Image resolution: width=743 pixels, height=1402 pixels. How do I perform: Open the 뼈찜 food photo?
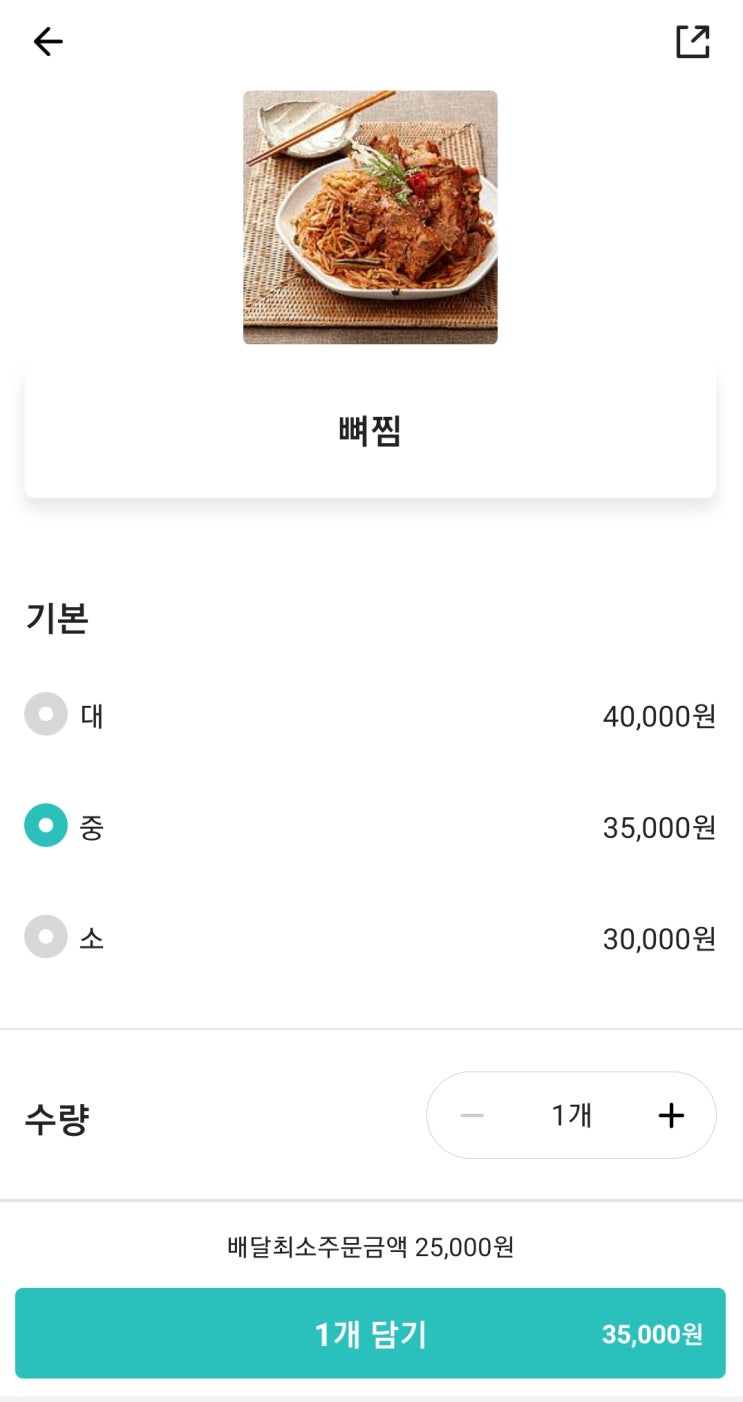[x=370, y=218]
